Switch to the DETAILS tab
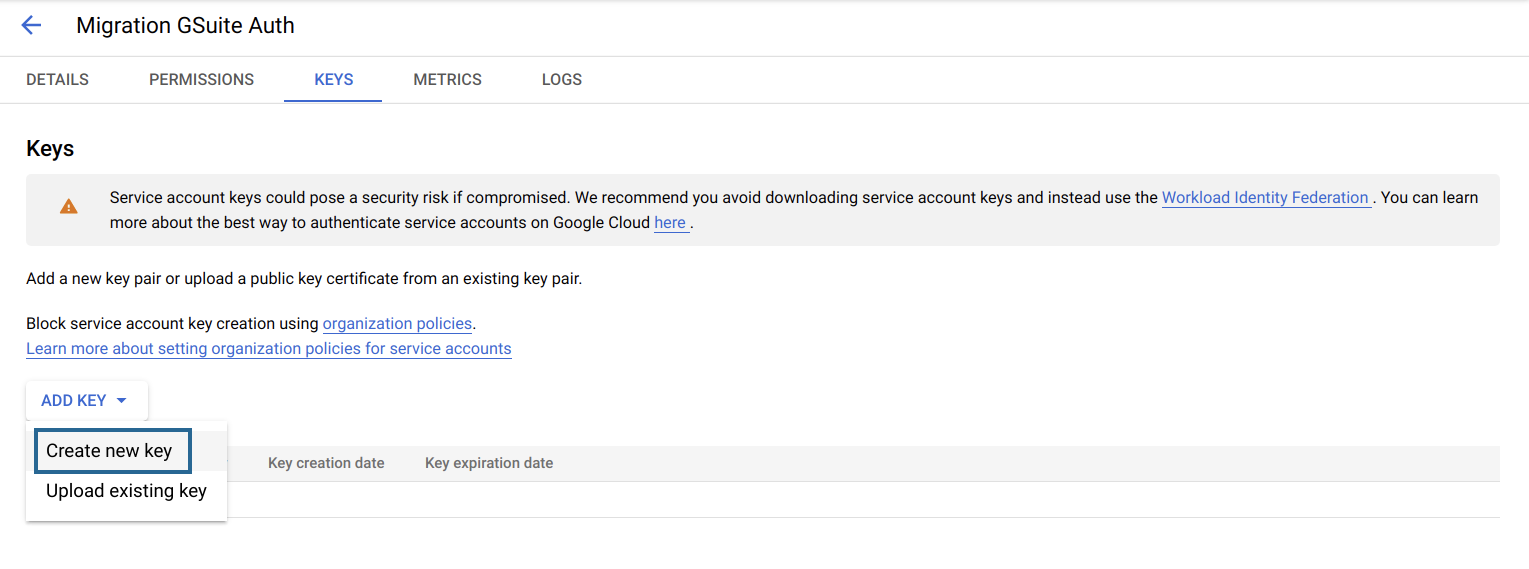This screenshot has height=569, width=1529. click(57, 80)
